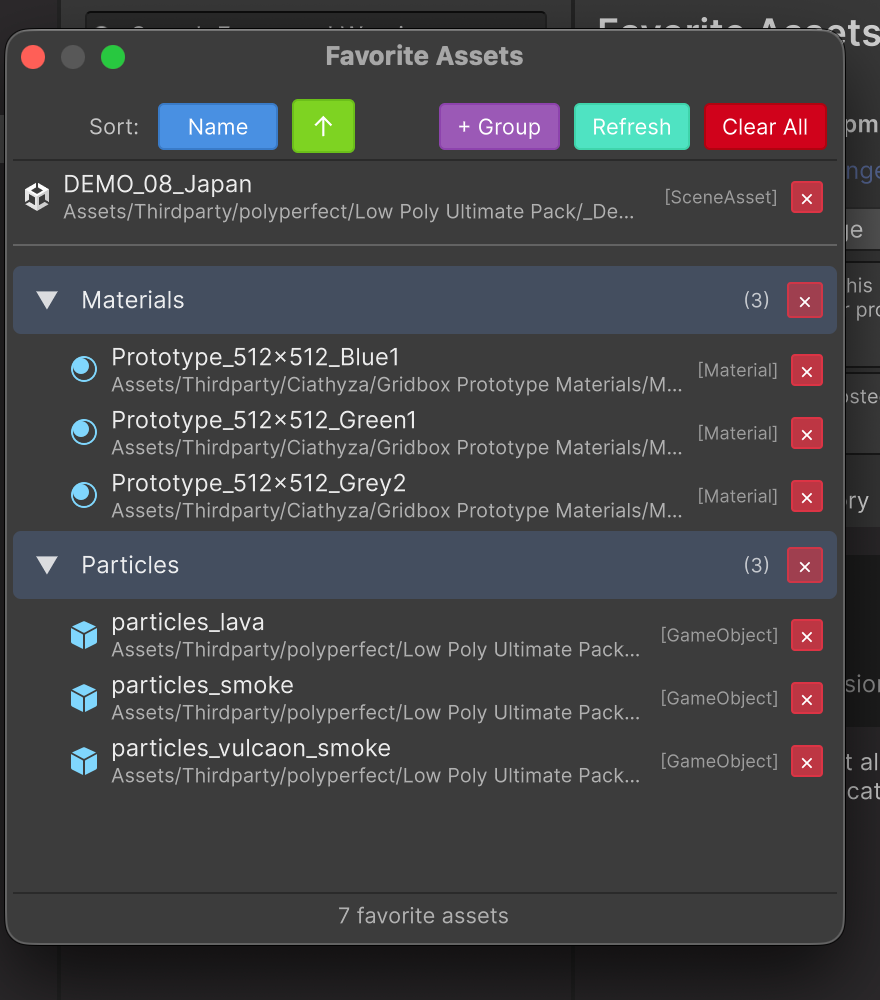880x1000 pixels.
Task: Remove particles_vulcaon_smoke from favorites
Action: coord(807,761)
